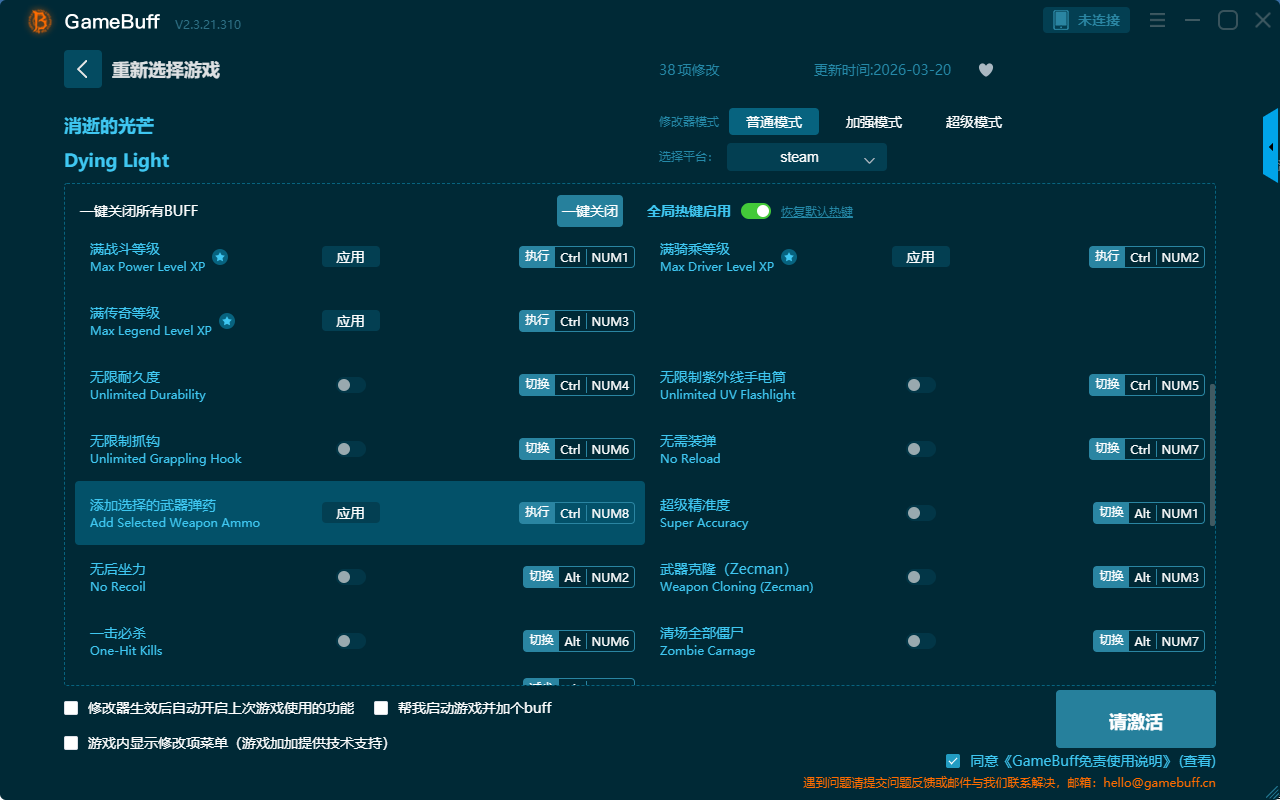Toggle Unlimited Durability switch
This screenshot has width=1280, height=800.
click(x=350, y=385)
